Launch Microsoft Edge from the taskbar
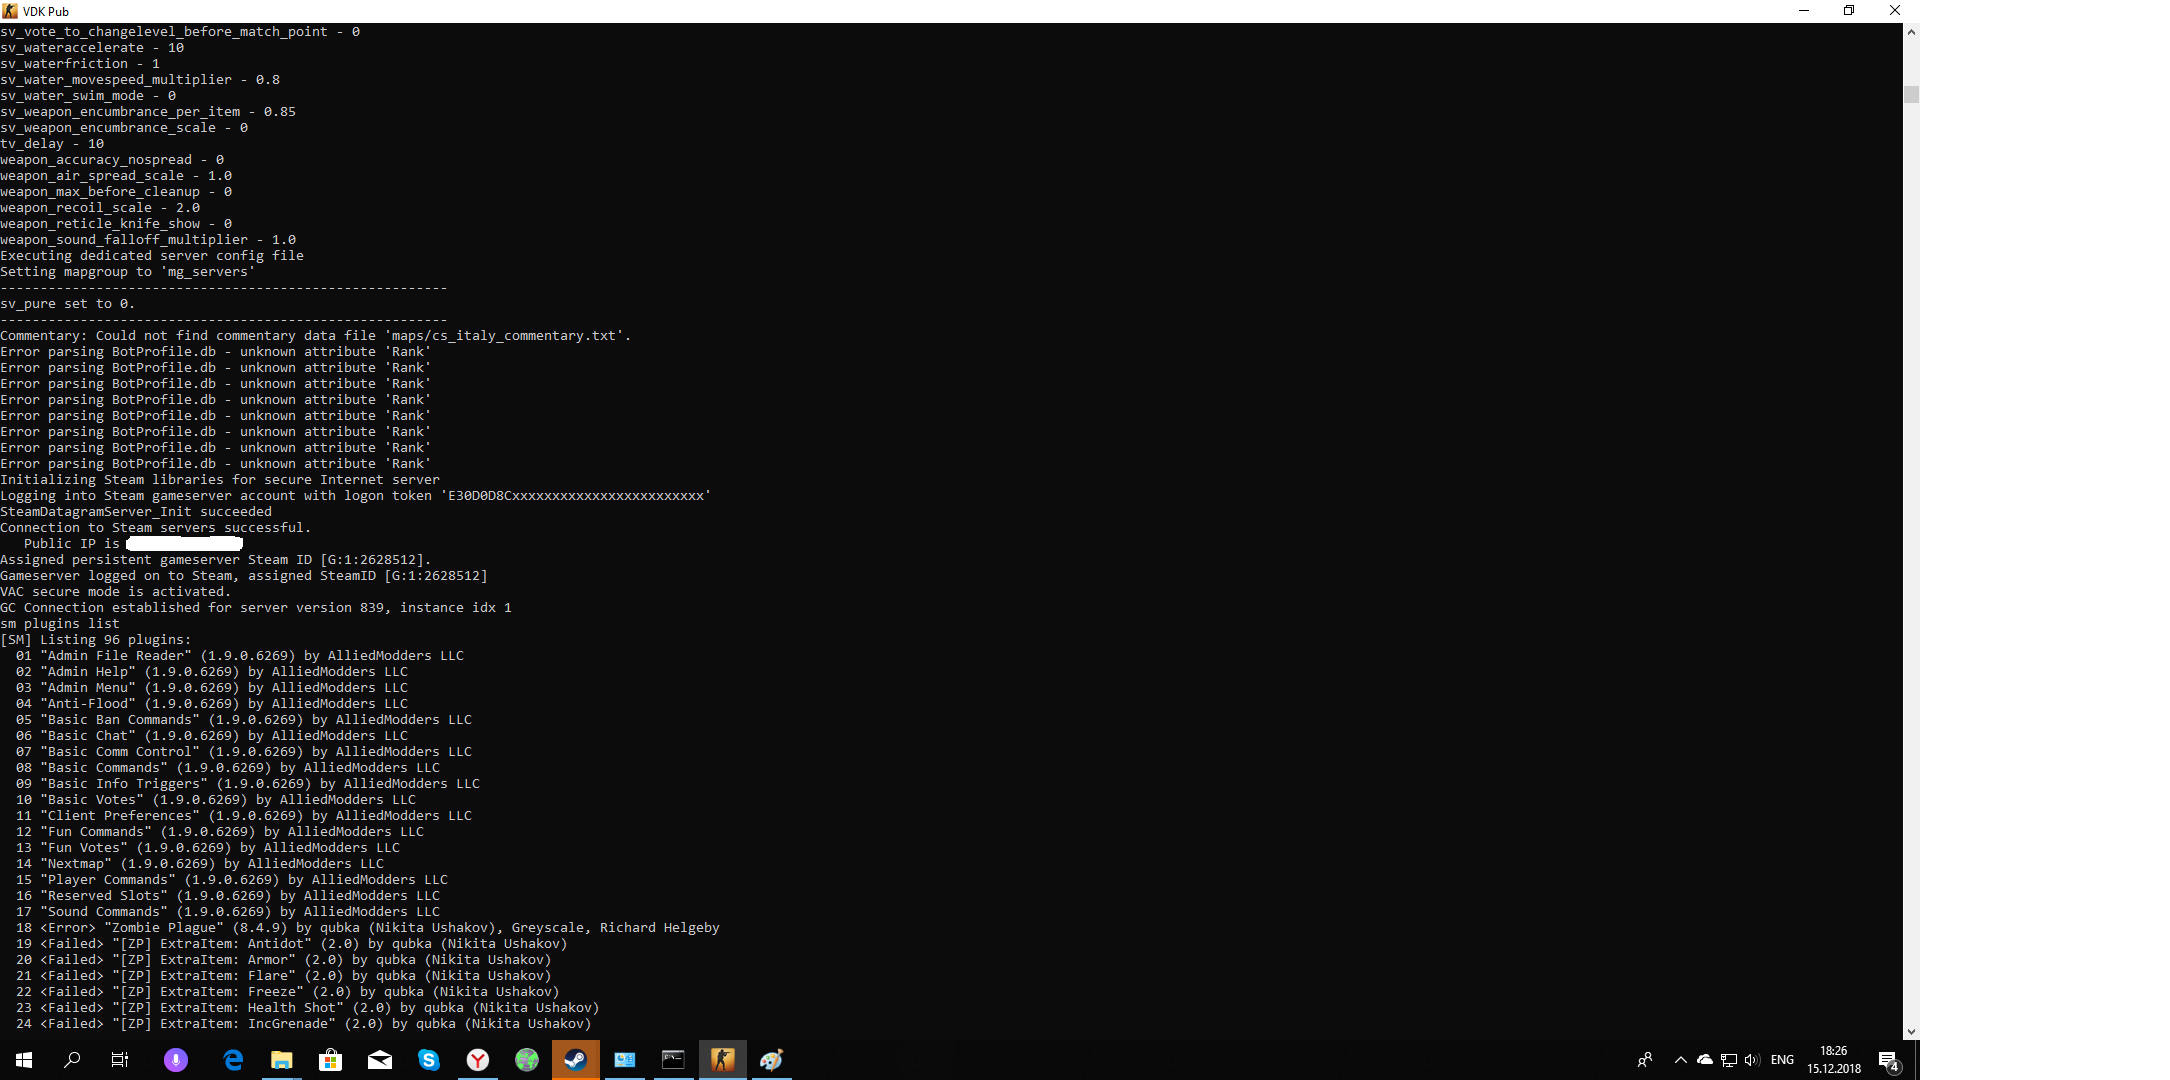Image resolution: width=2170 pixels, height=1080 pixels. [x=233, y=1060]
